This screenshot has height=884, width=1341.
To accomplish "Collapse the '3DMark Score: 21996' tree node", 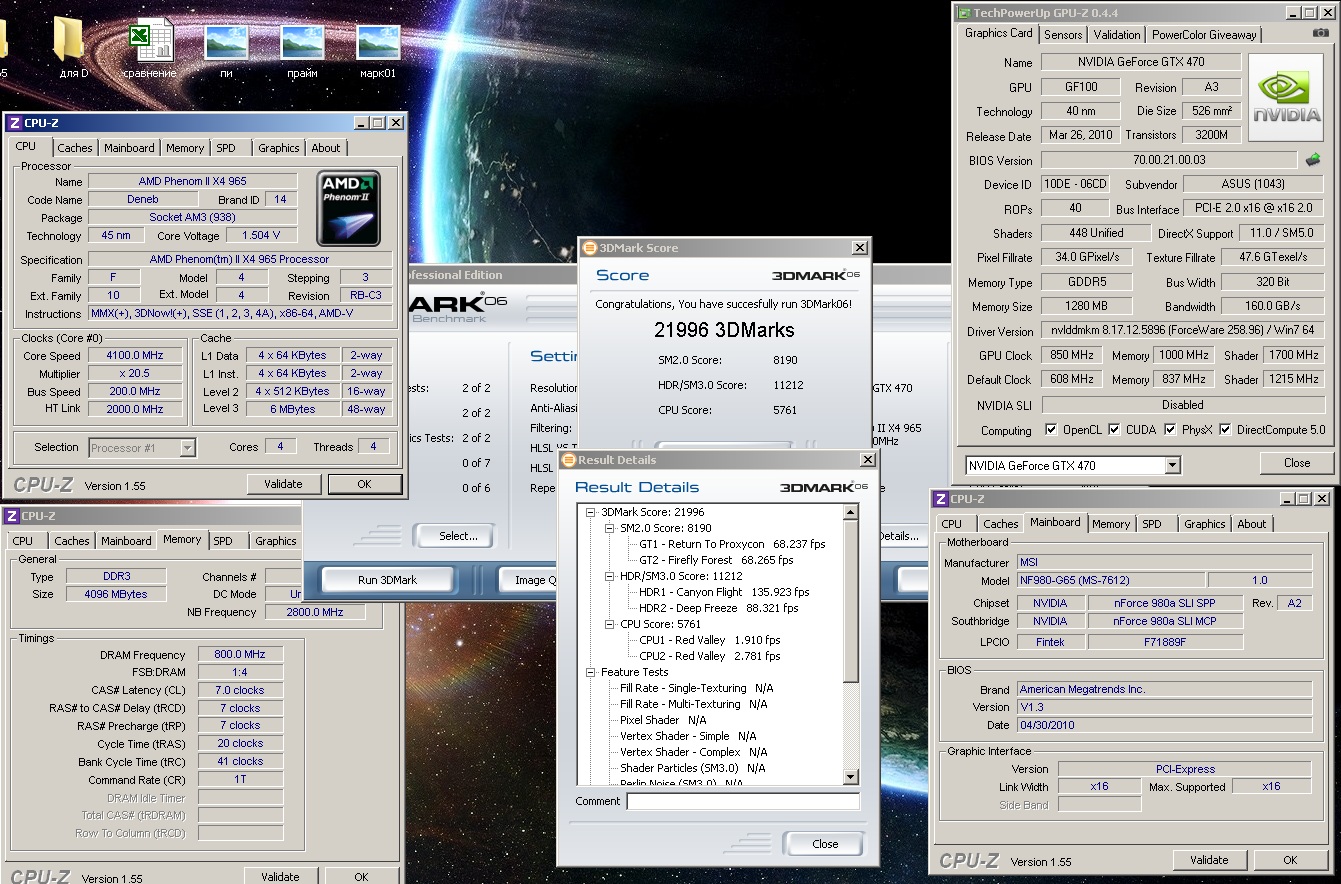I will pyautogui.click(x=591, y=512).
